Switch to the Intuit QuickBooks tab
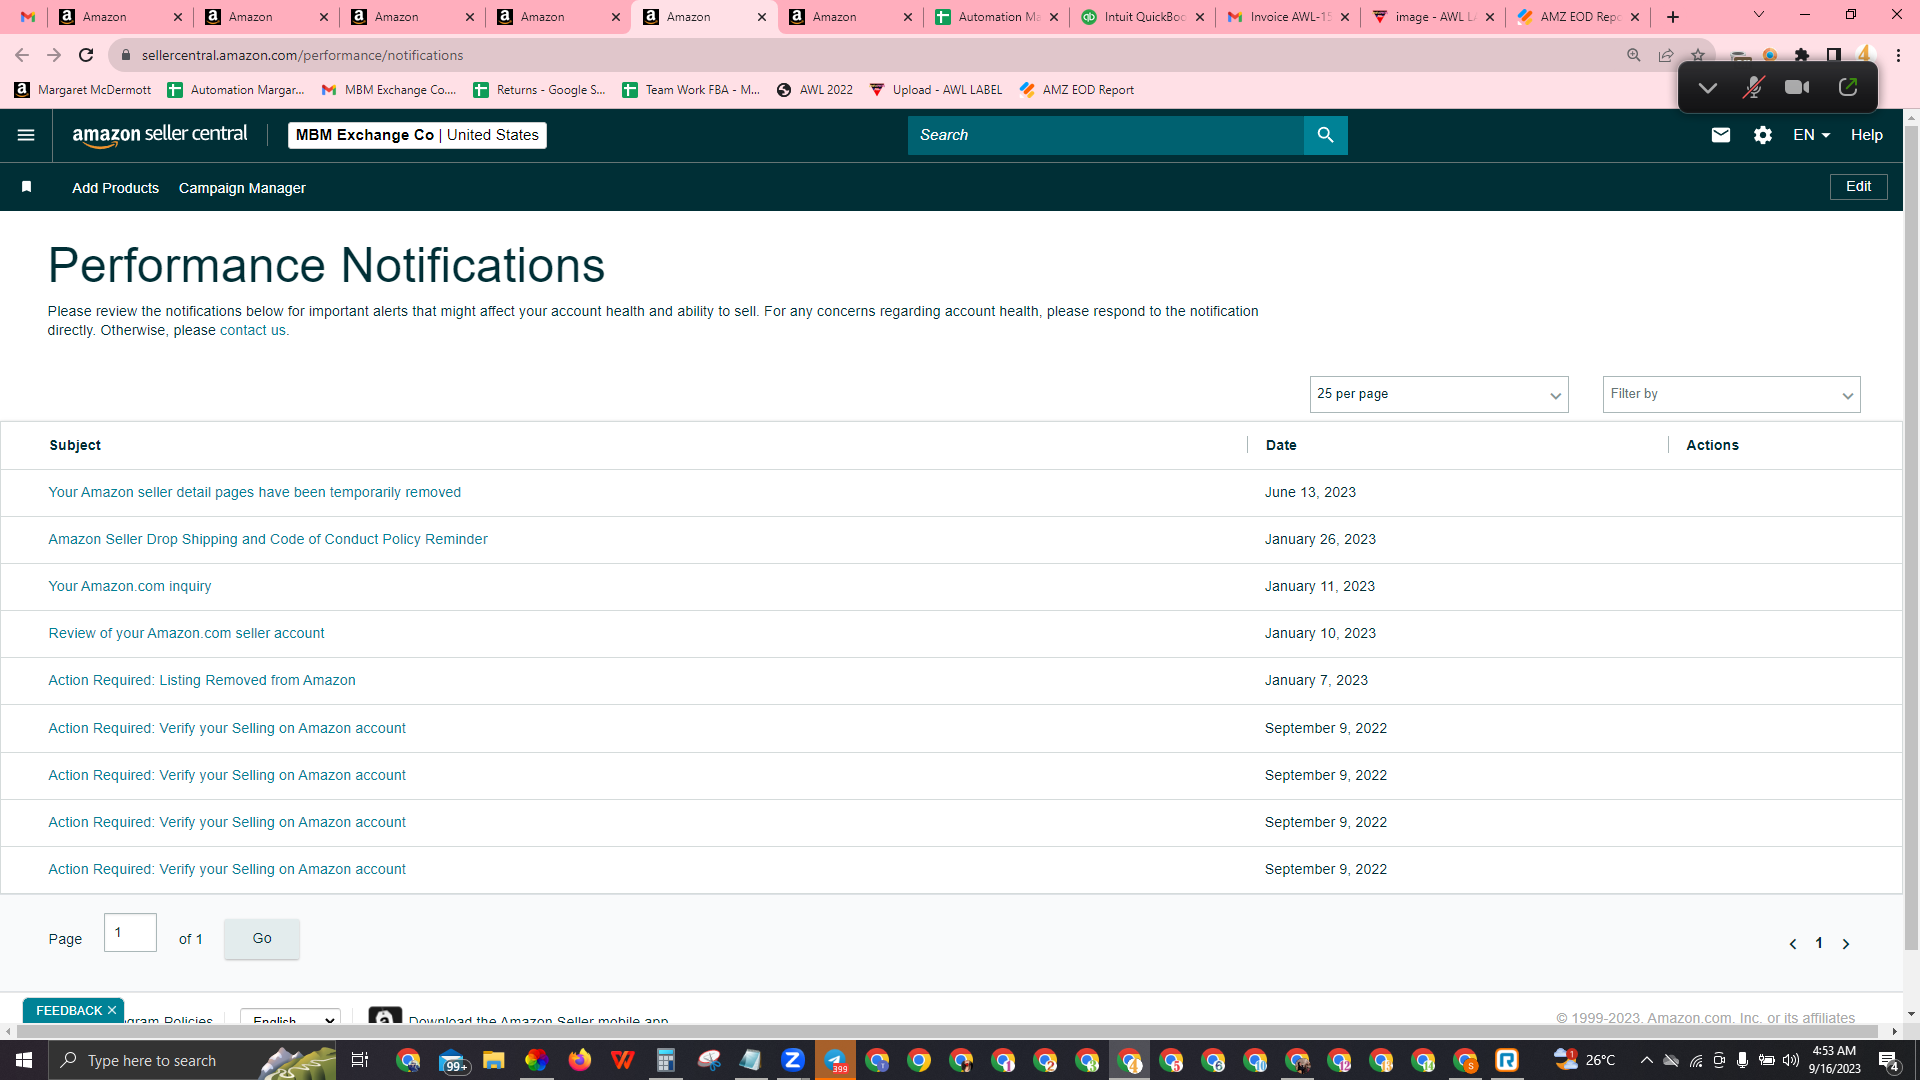1920x1080 pixels. coord(1143,17)
